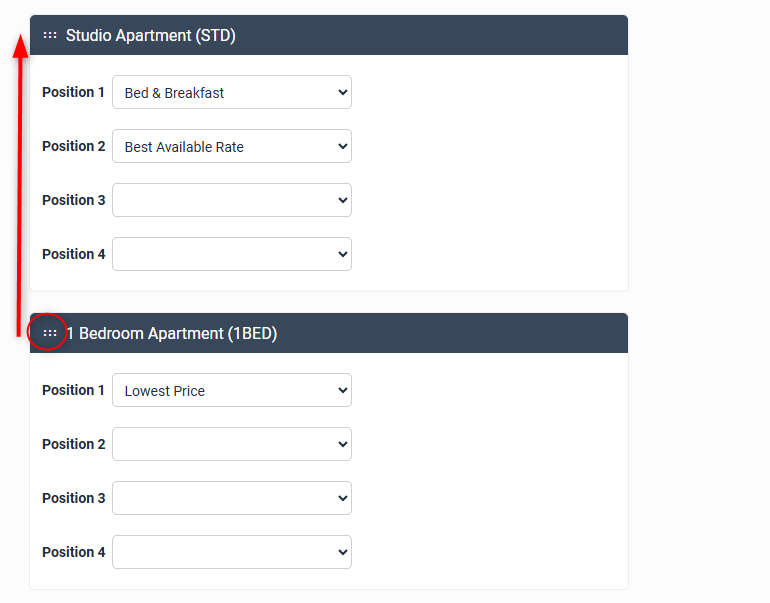The width and height of the screenshot is (770, 603).
Task: Click the Studio Apartment (STD) header title
Action: pos(150,35)
